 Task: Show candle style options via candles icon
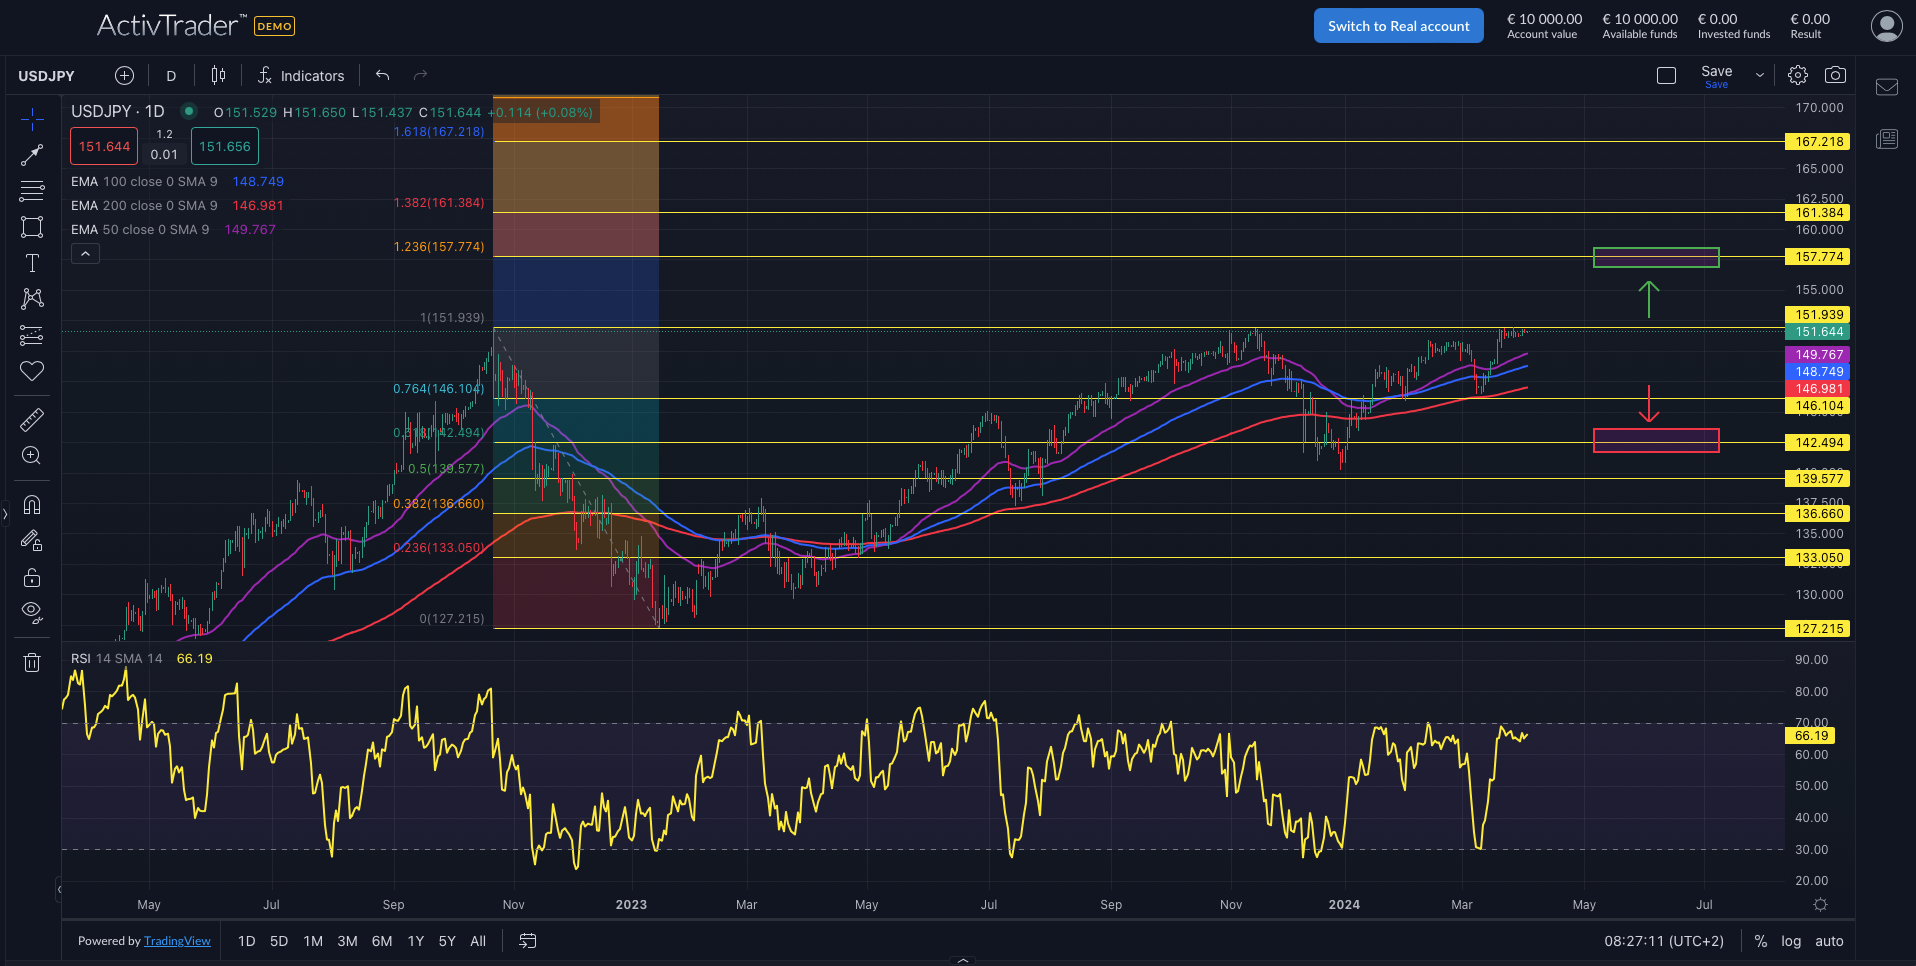tap(218, 75)
